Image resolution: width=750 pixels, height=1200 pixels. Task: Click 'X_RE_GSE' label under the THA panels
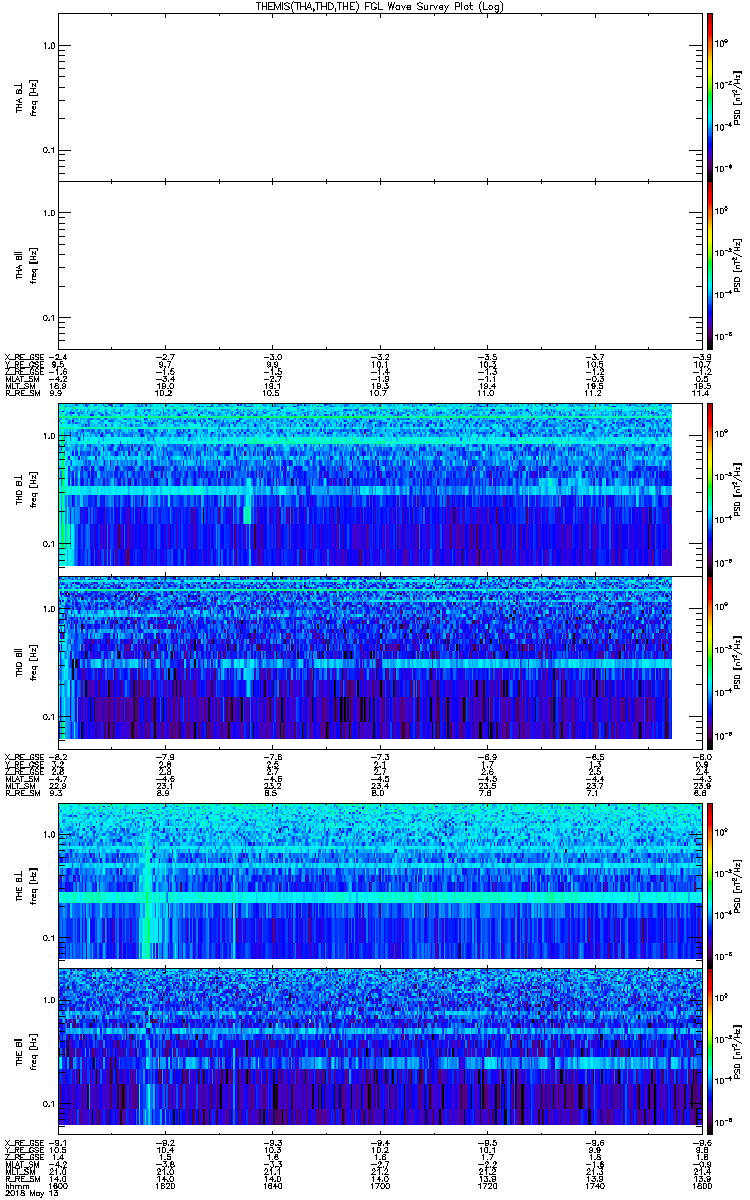pos(24,356)
